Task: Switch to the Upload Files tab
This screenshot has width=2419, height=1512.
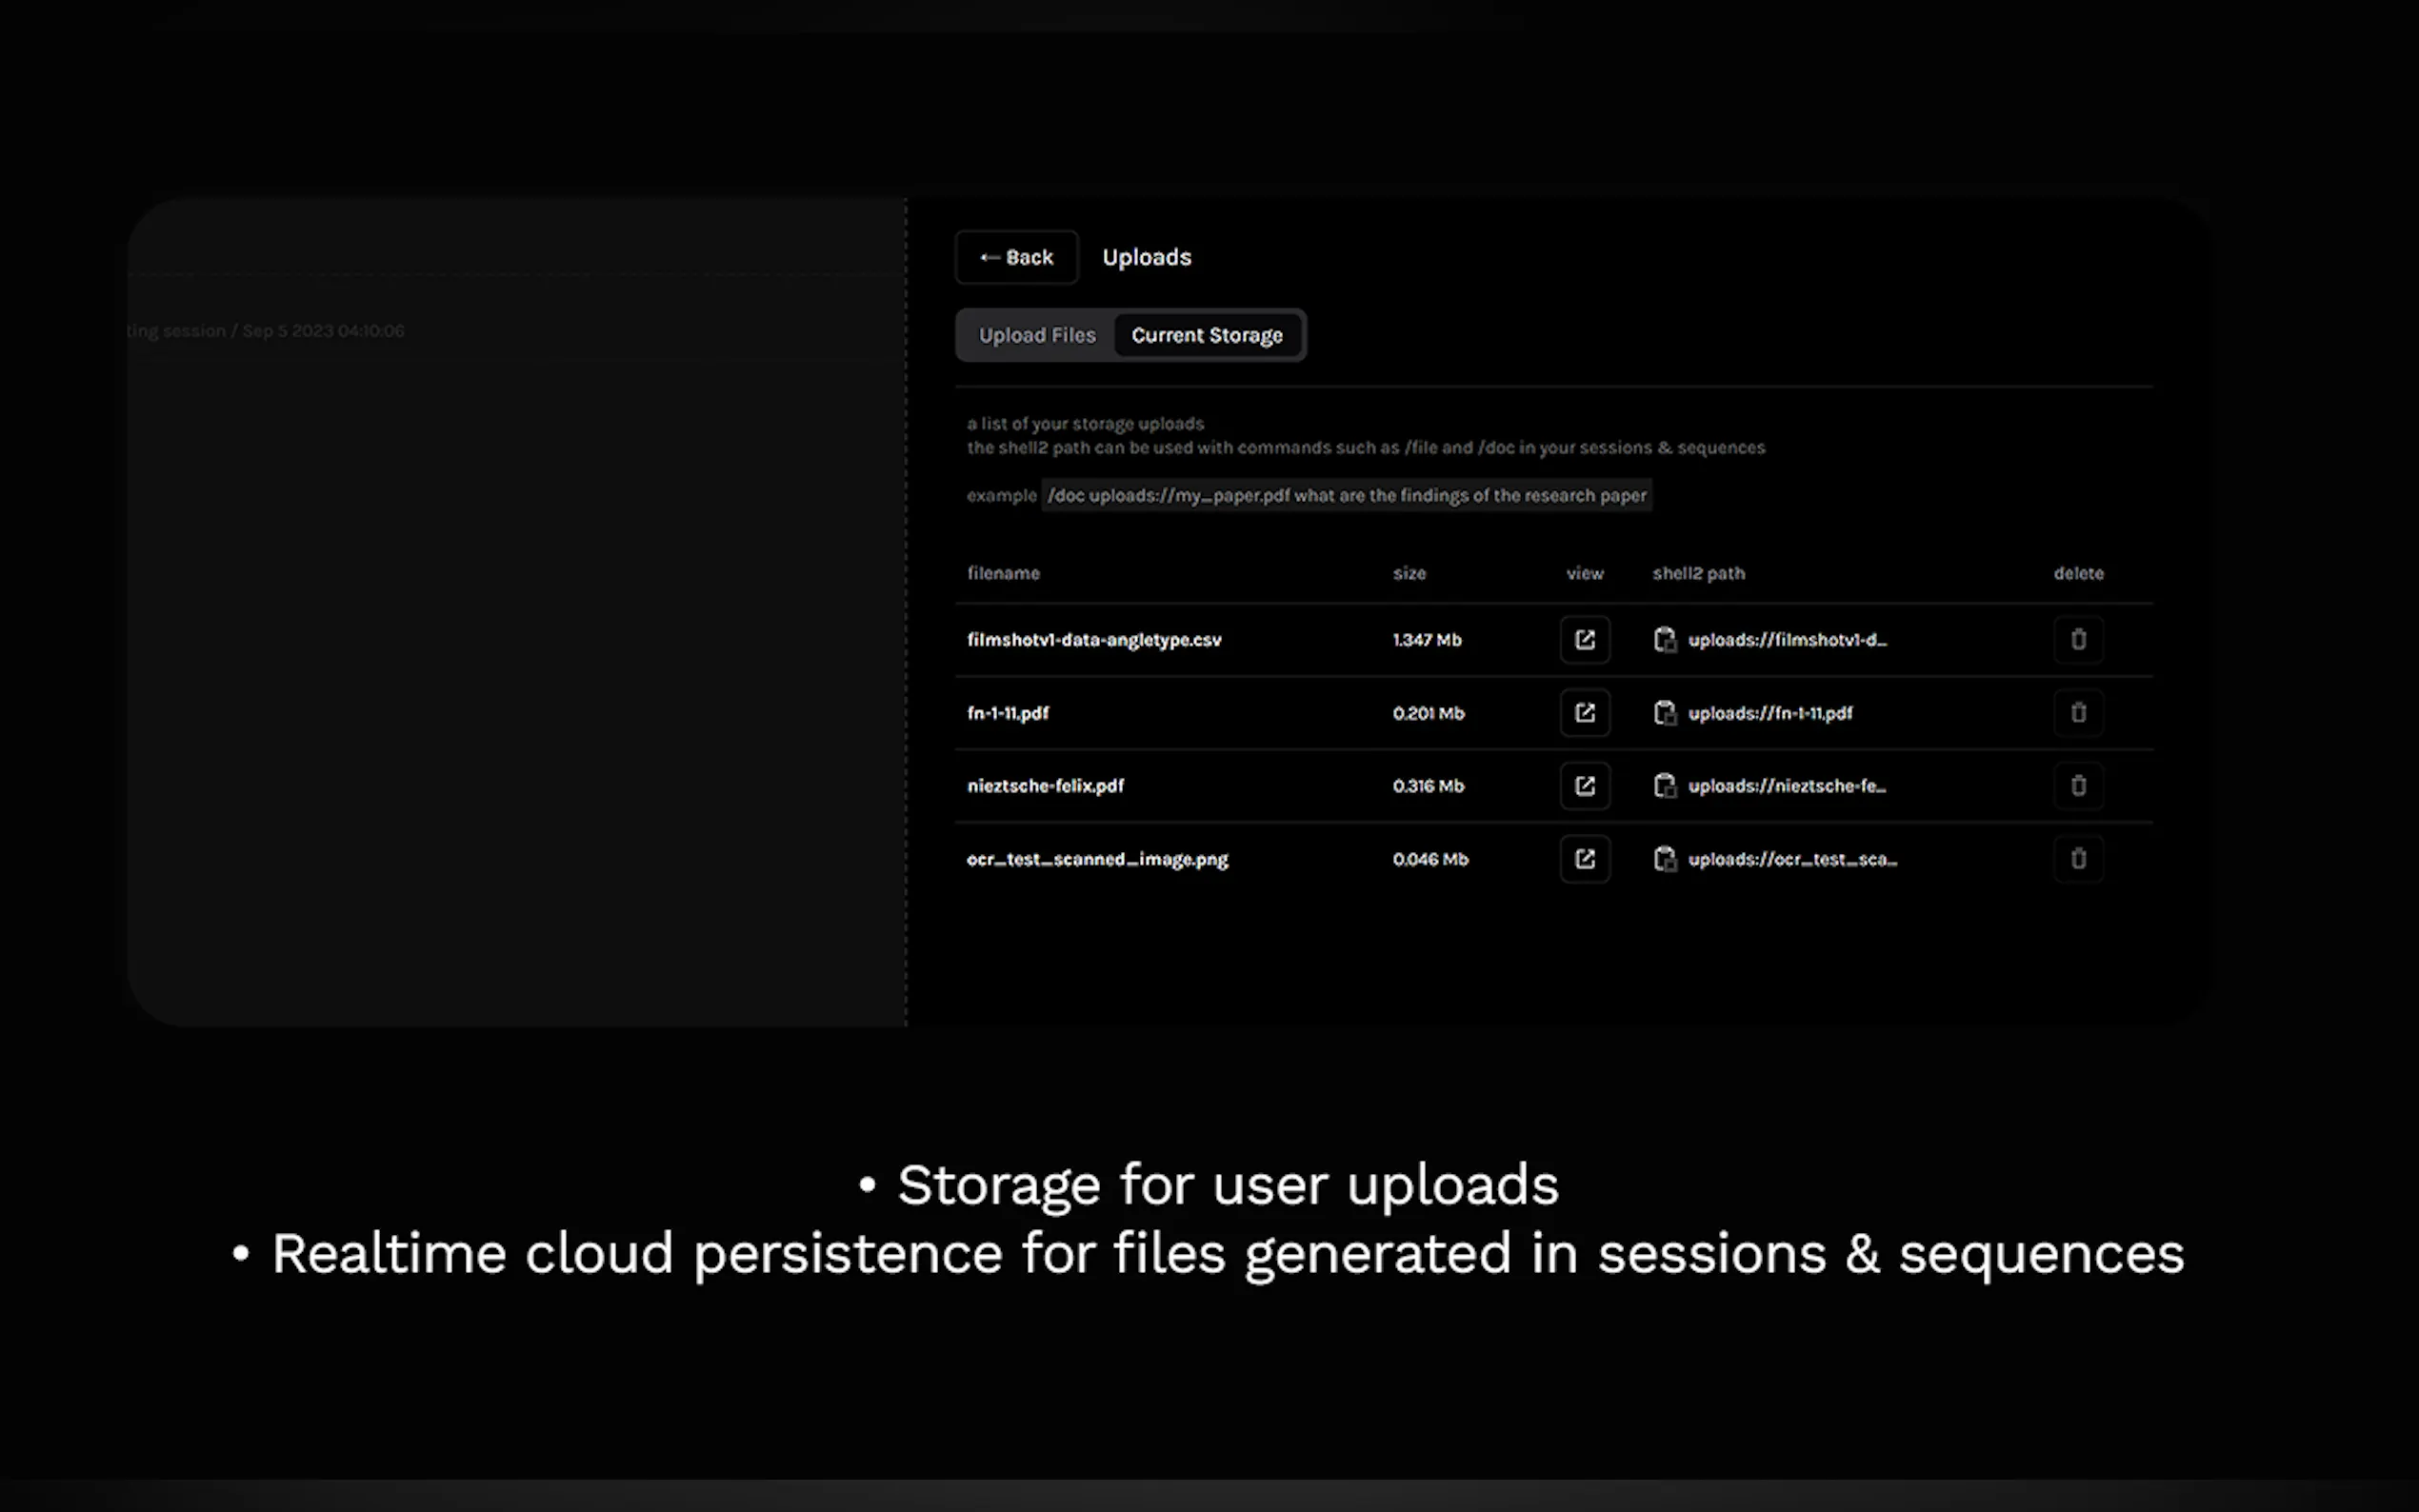Action: pos(1036,336)
